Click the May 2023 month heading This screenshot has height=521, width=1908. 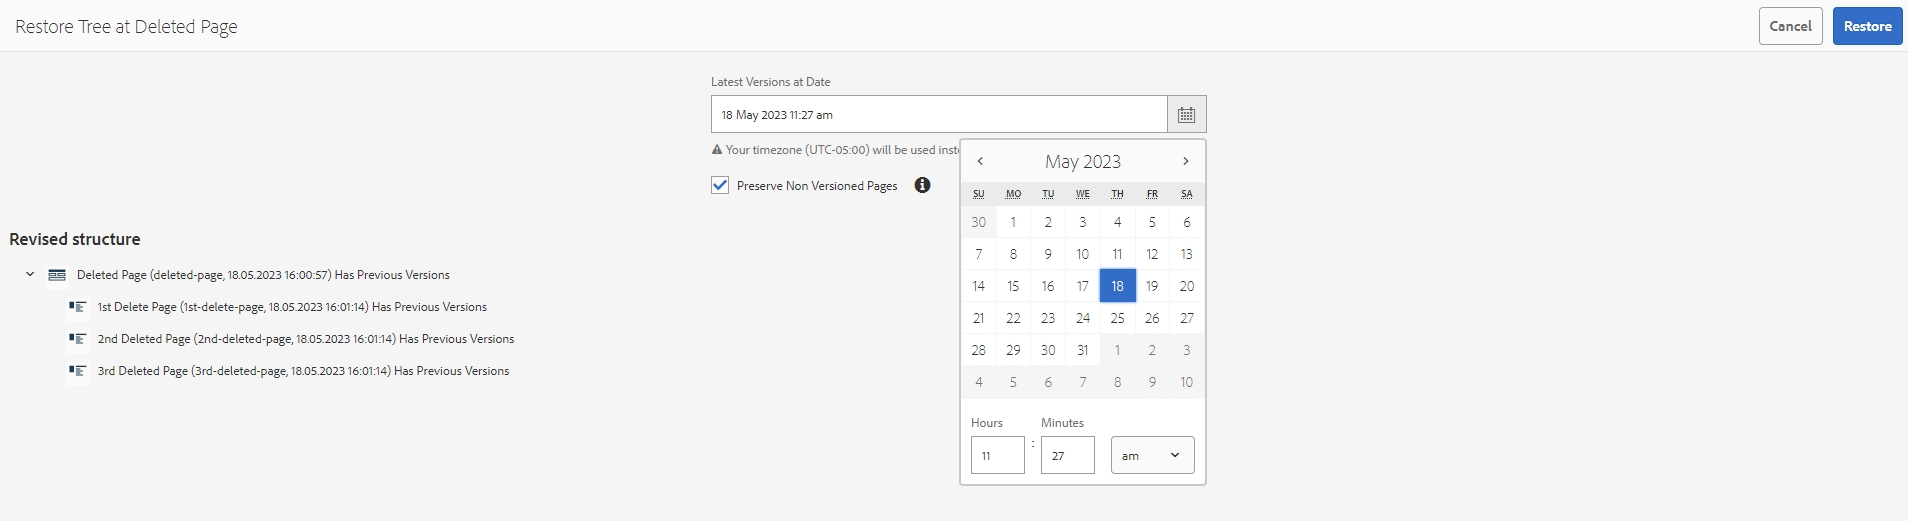1083,161
